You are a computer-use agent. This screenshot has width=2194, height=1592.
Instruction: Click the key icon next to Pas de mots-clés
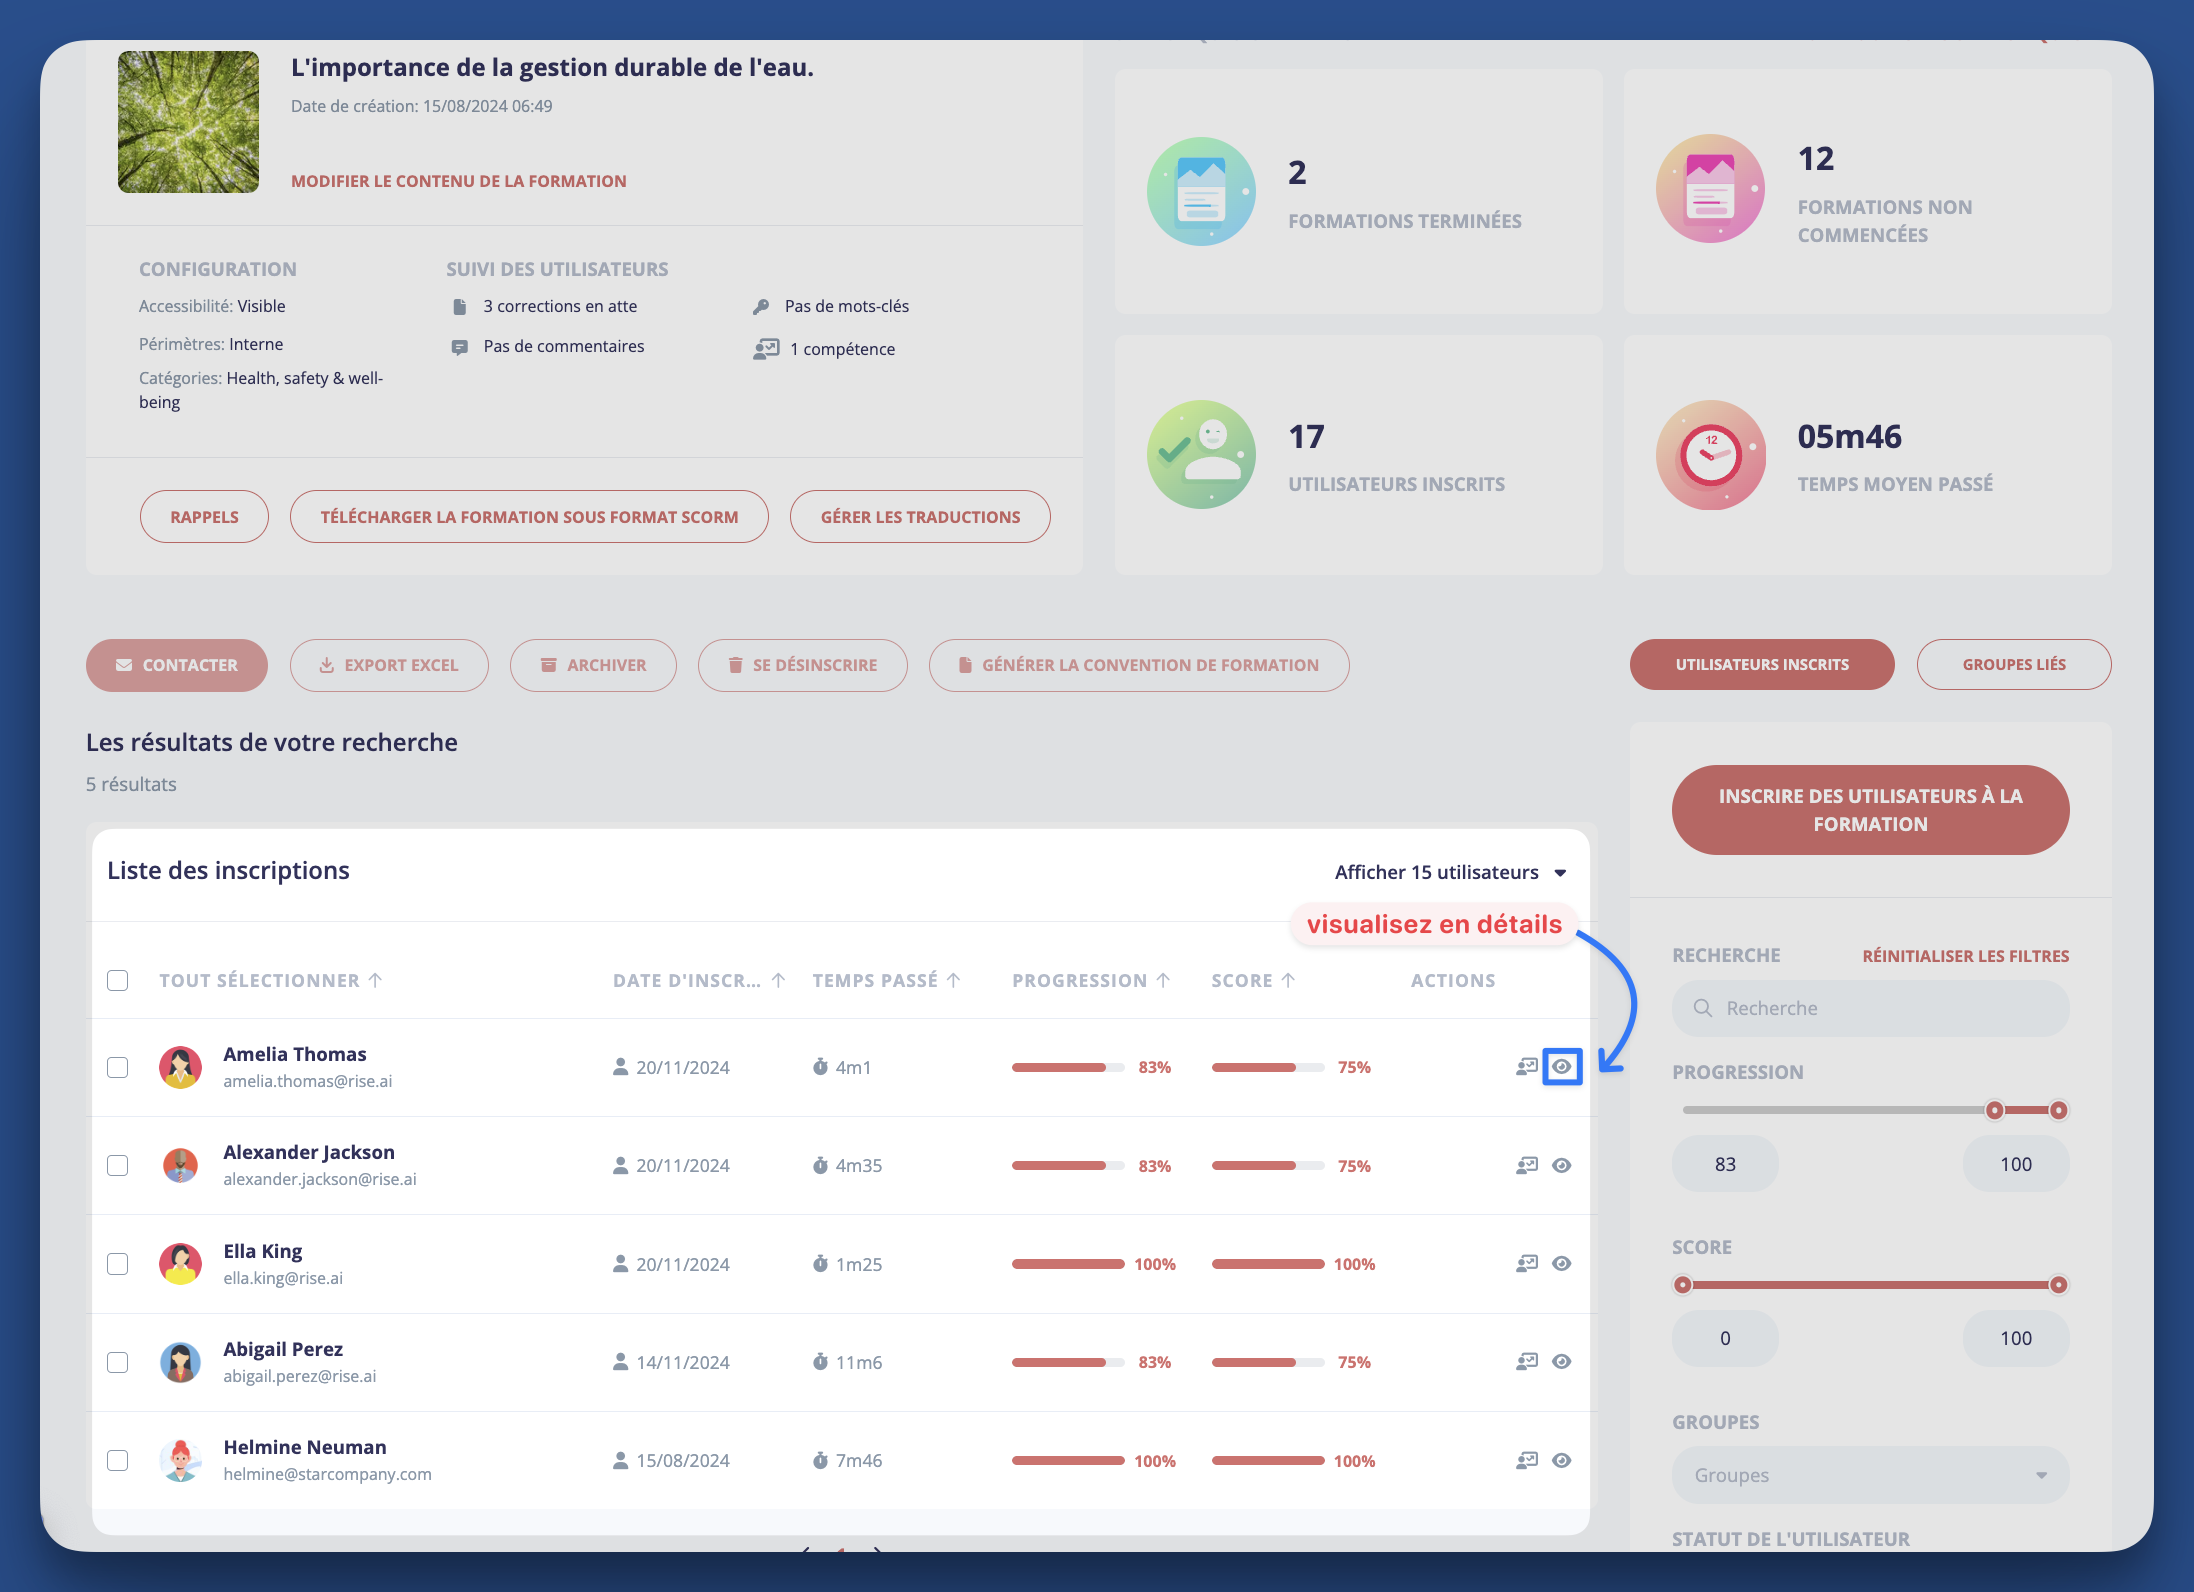coord(763,305)
